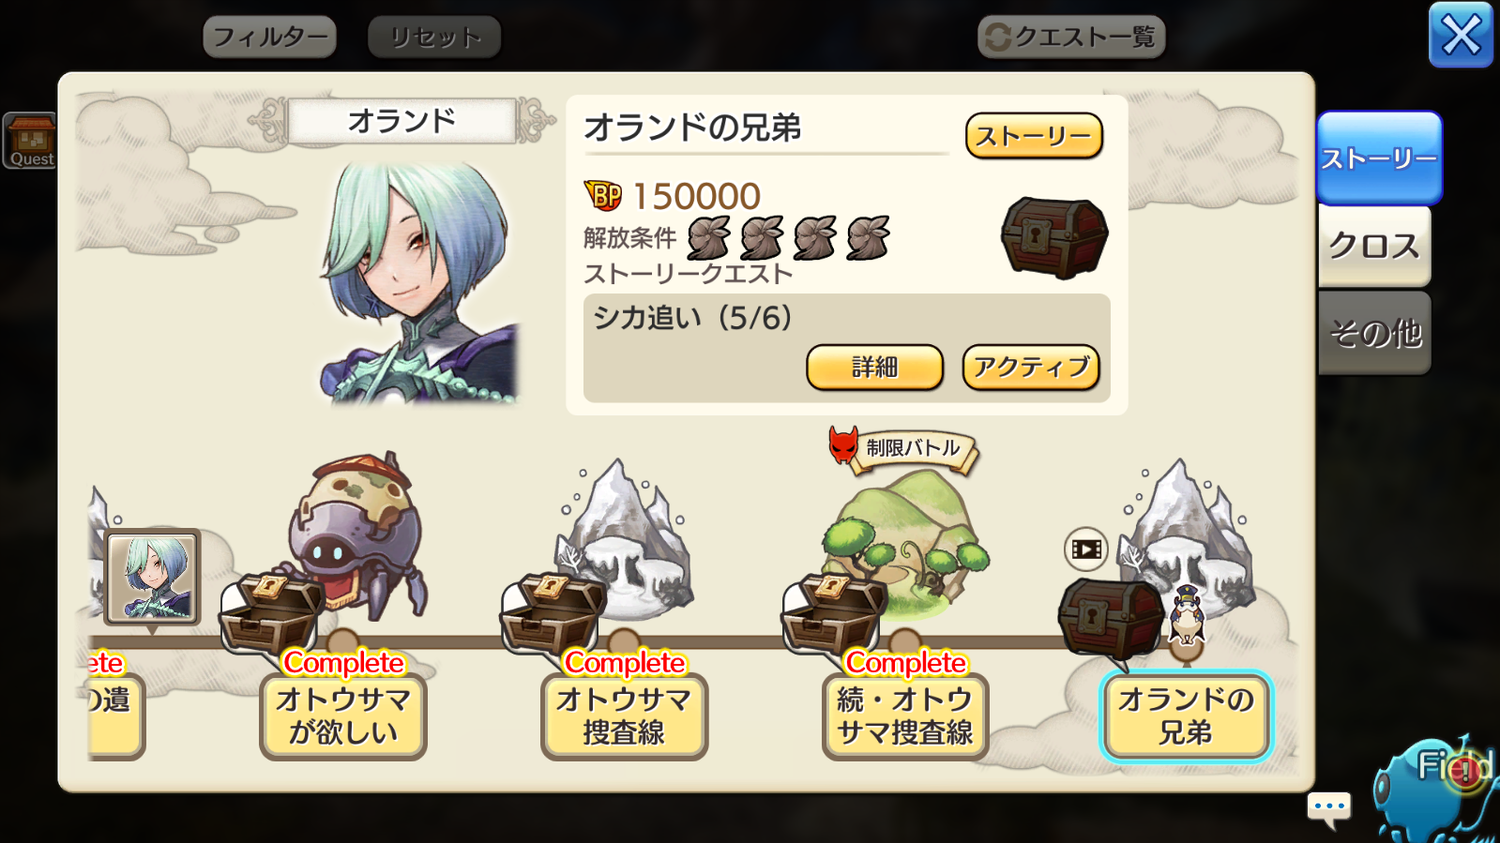
Task: Click the closed chest at オランドの兄弟 node
Action: click(x=1110, y=618)
